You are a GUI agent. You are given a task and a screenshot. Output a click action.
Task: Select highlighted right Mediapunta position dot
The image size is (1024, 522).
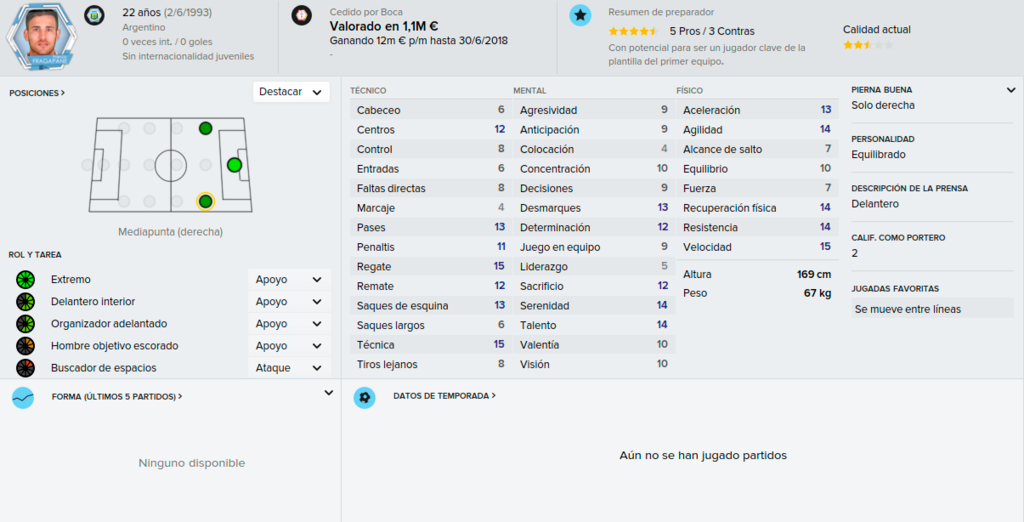point(206,201)
